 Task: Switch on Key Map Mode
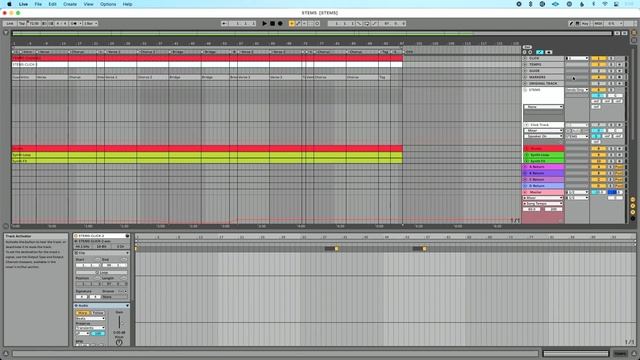click(x=585, y=24)
